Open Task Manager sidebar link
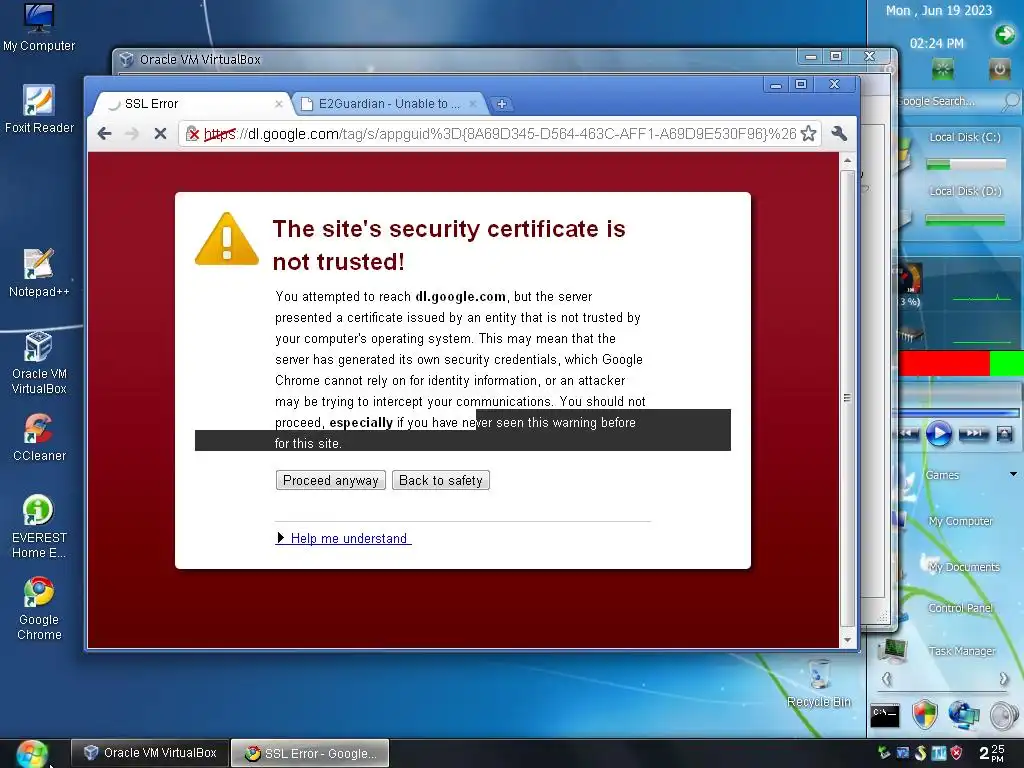Screen dimensions: 1024x768 962,651
